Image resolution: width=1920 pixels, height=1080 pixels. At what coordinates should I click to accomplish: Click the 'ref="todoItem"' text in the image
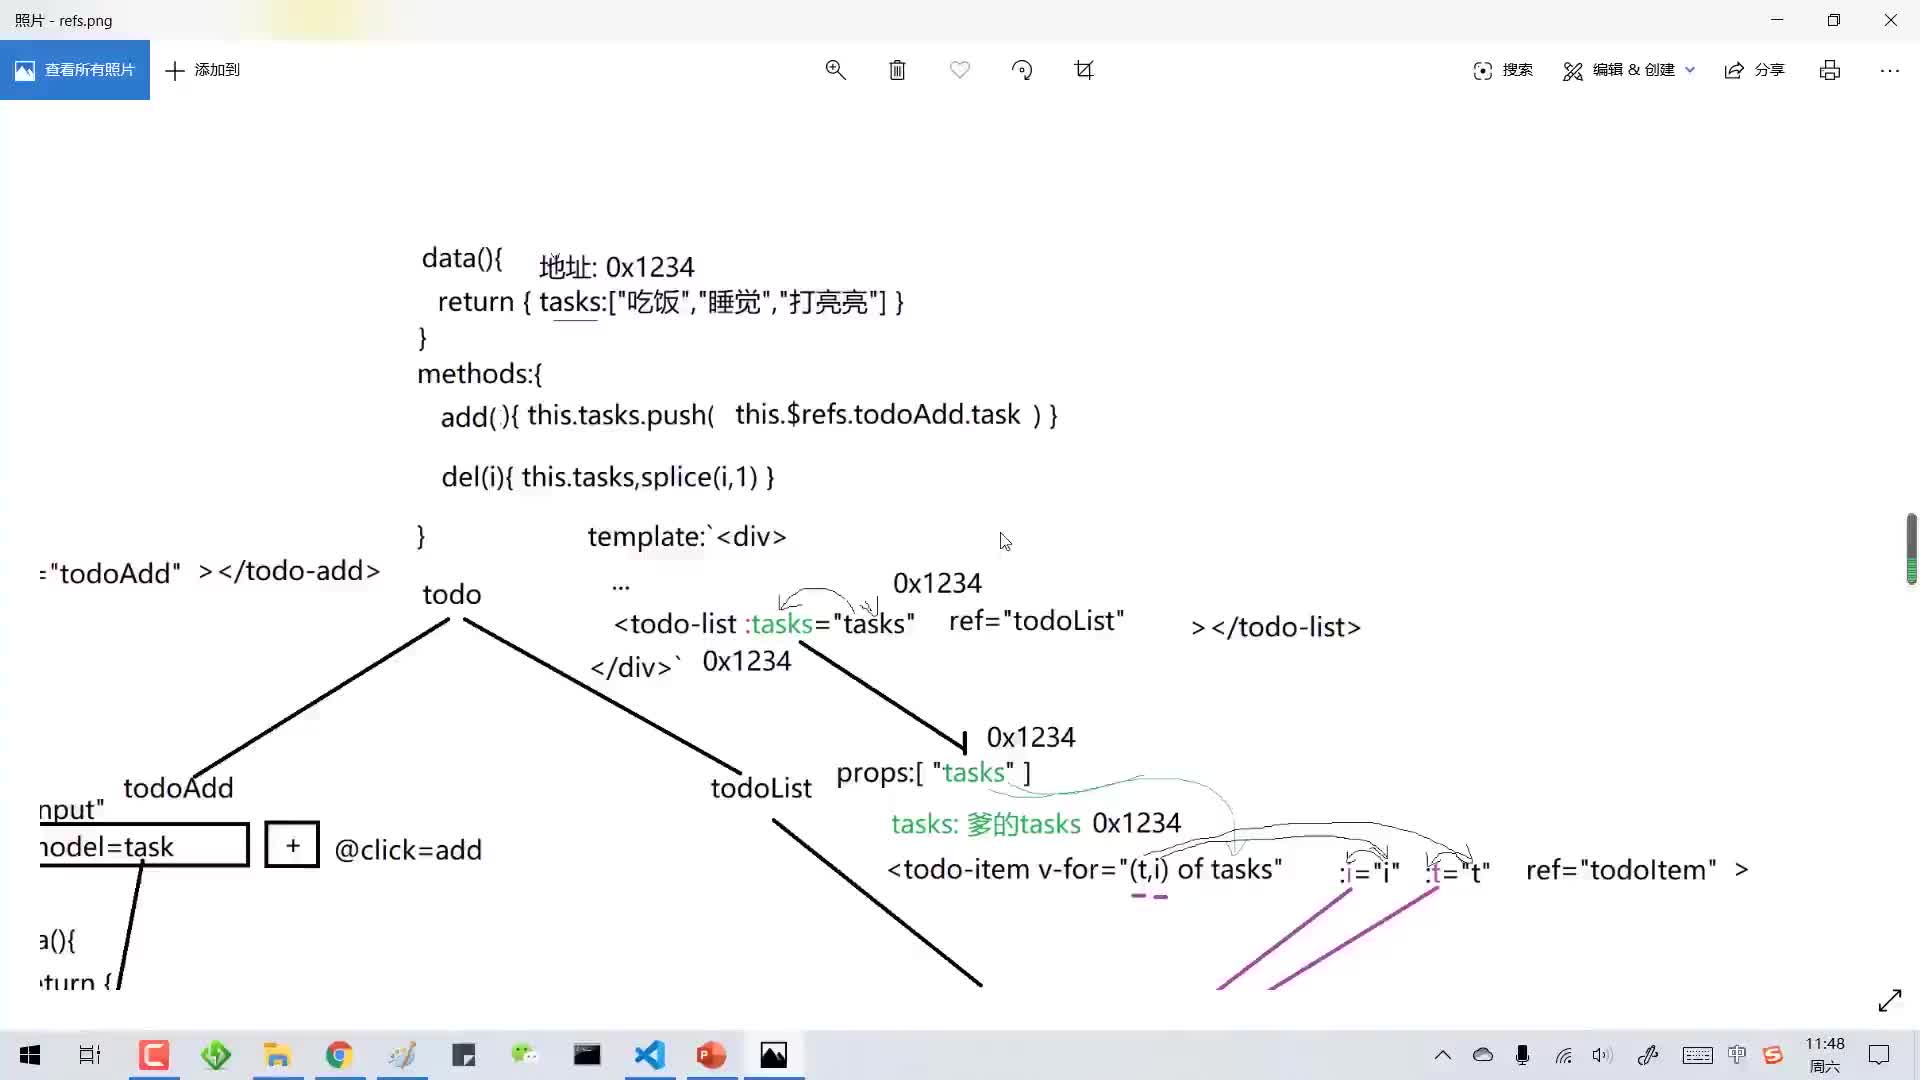click(x=1622, y=870)
